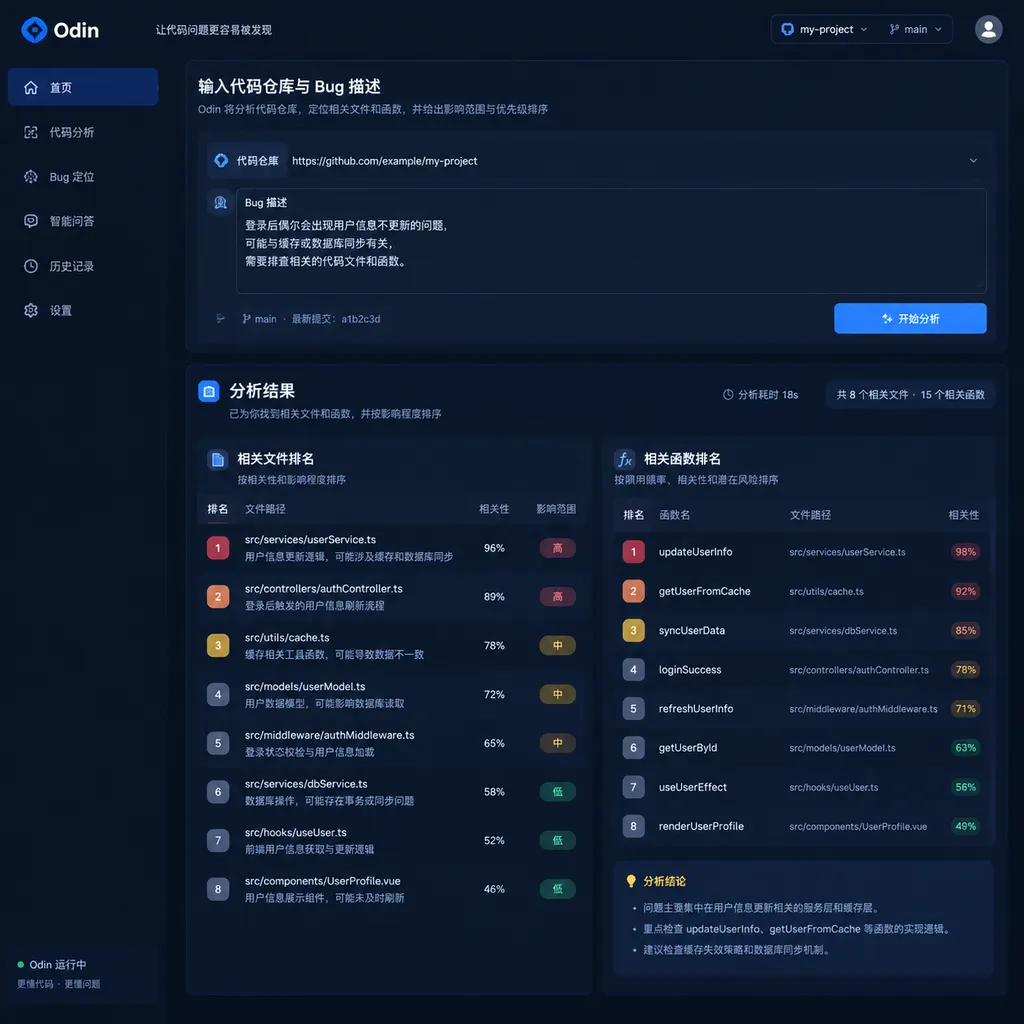Viewport: 1024px width, 1024px height.
Task: Click rank 3 badge for syncUserData function
Action: pyautogui.click(x=633, y=630)
